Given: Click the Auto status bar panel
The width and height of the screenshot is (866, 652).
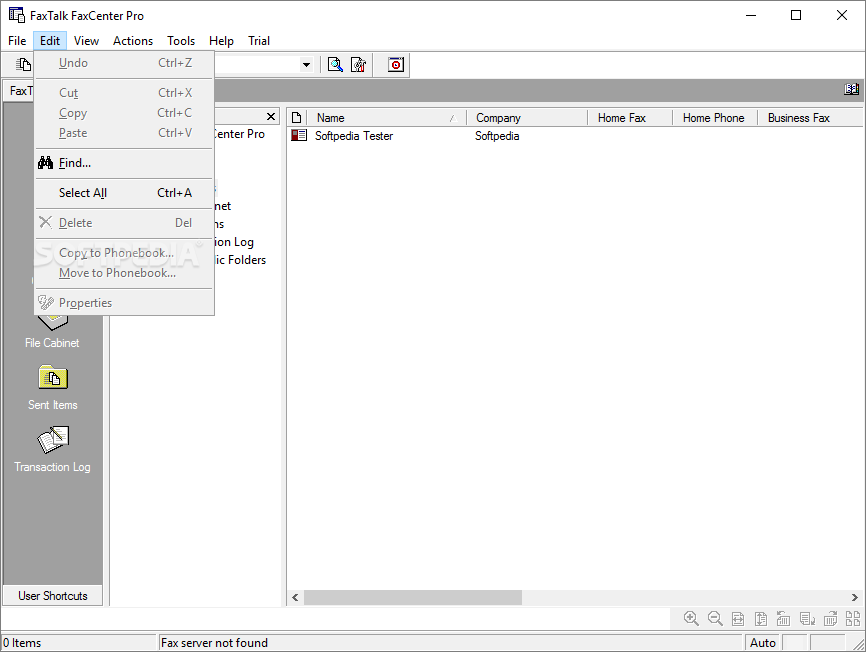Looking at the screenshot, I should tap(762, 643).
